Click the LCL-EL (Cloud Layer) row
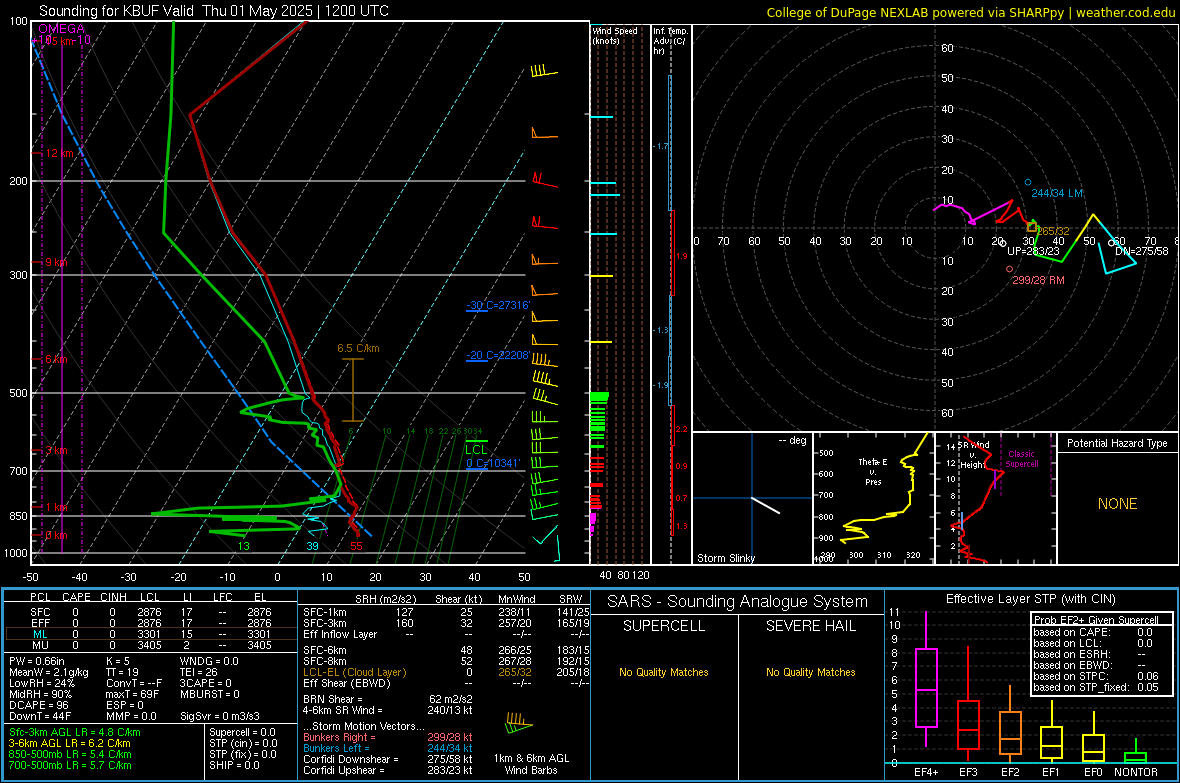The width and height of the screenshot is (1180, 783). (x=446, y=672)
